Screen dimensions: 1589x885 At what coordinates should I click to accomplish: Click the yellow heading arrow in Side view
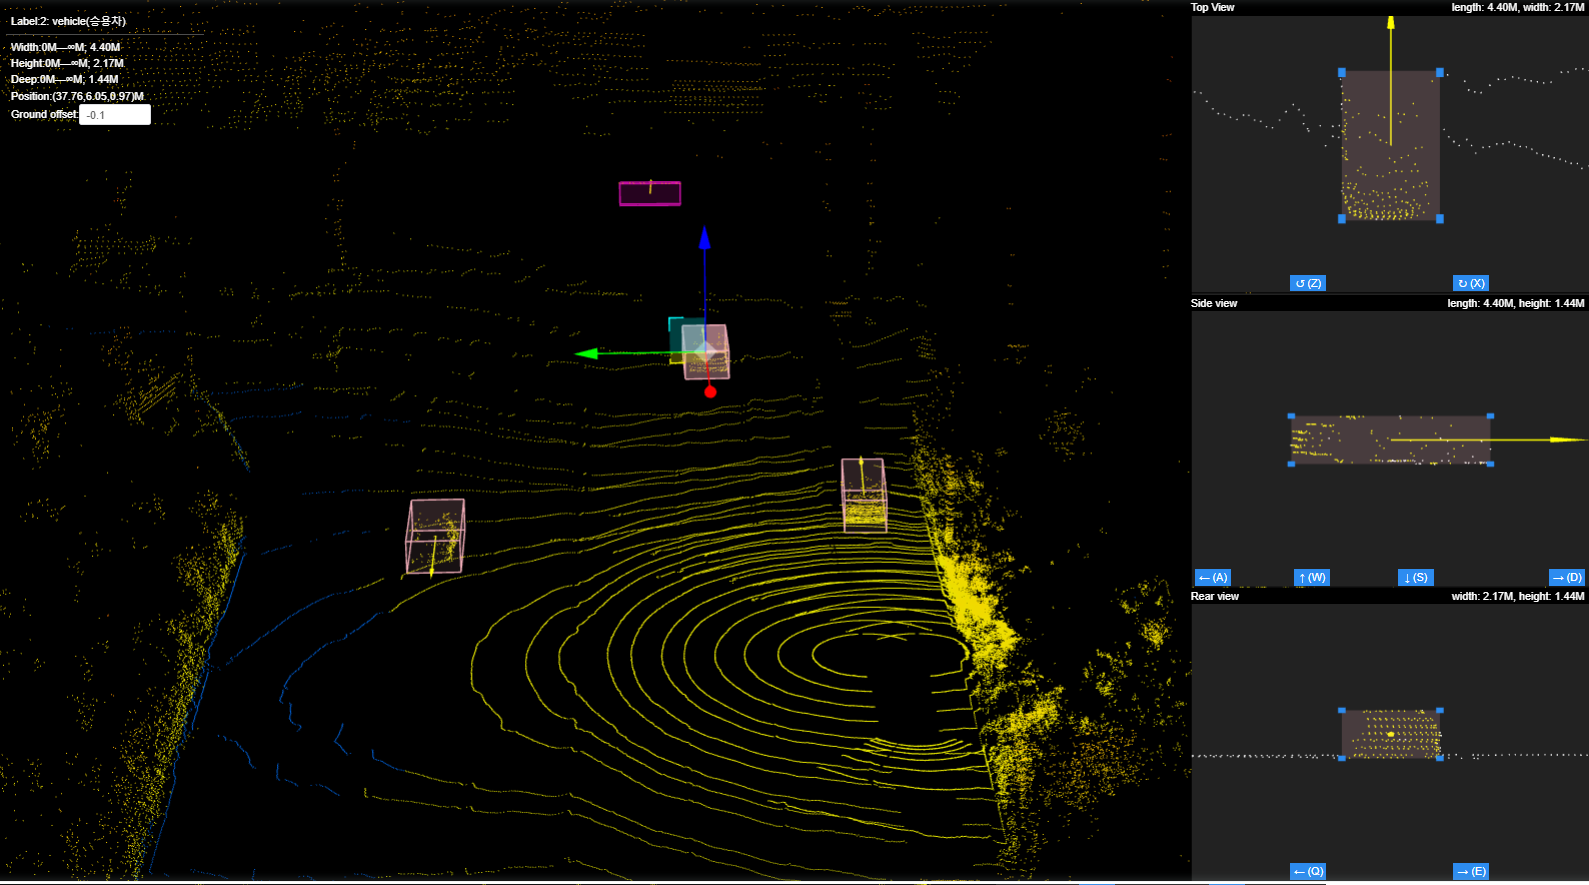click(1488, 439)
